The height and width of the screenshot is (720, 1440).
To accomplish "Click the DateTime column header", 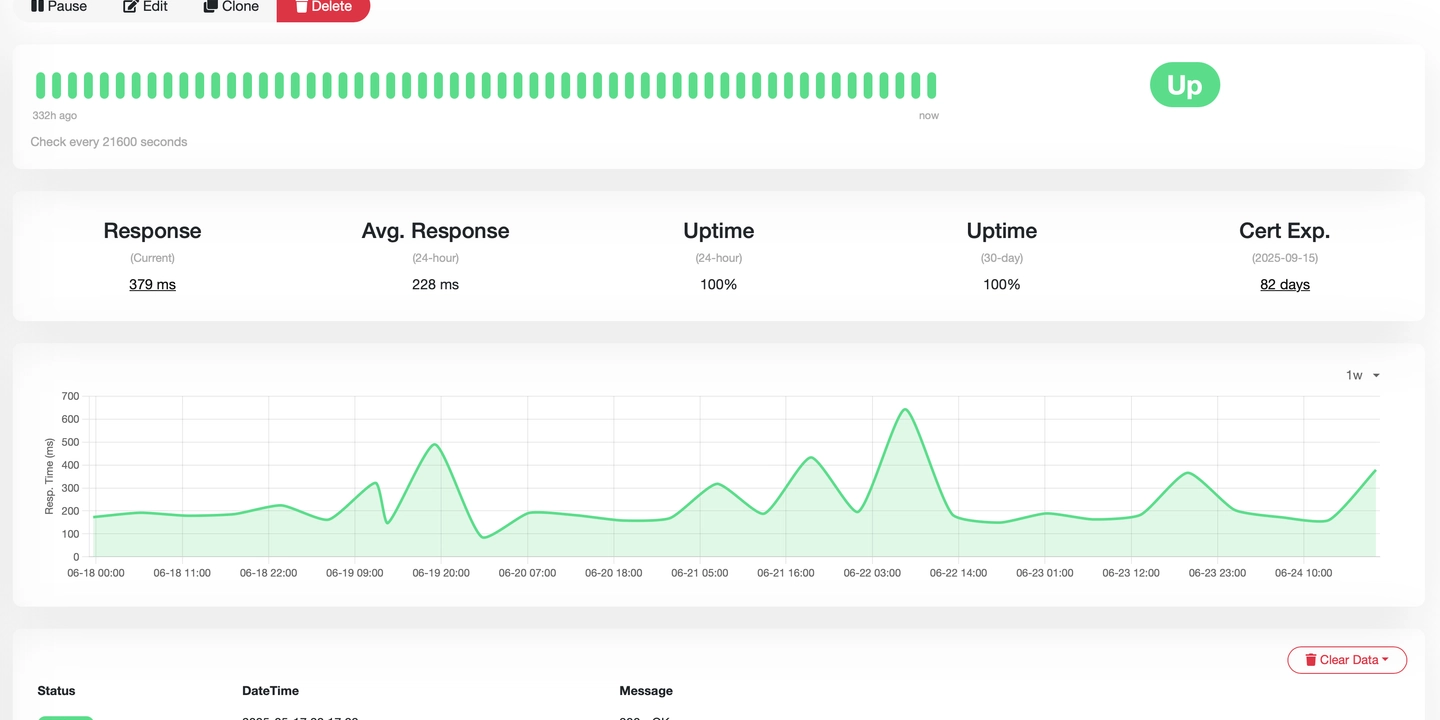I will (270, 691).
